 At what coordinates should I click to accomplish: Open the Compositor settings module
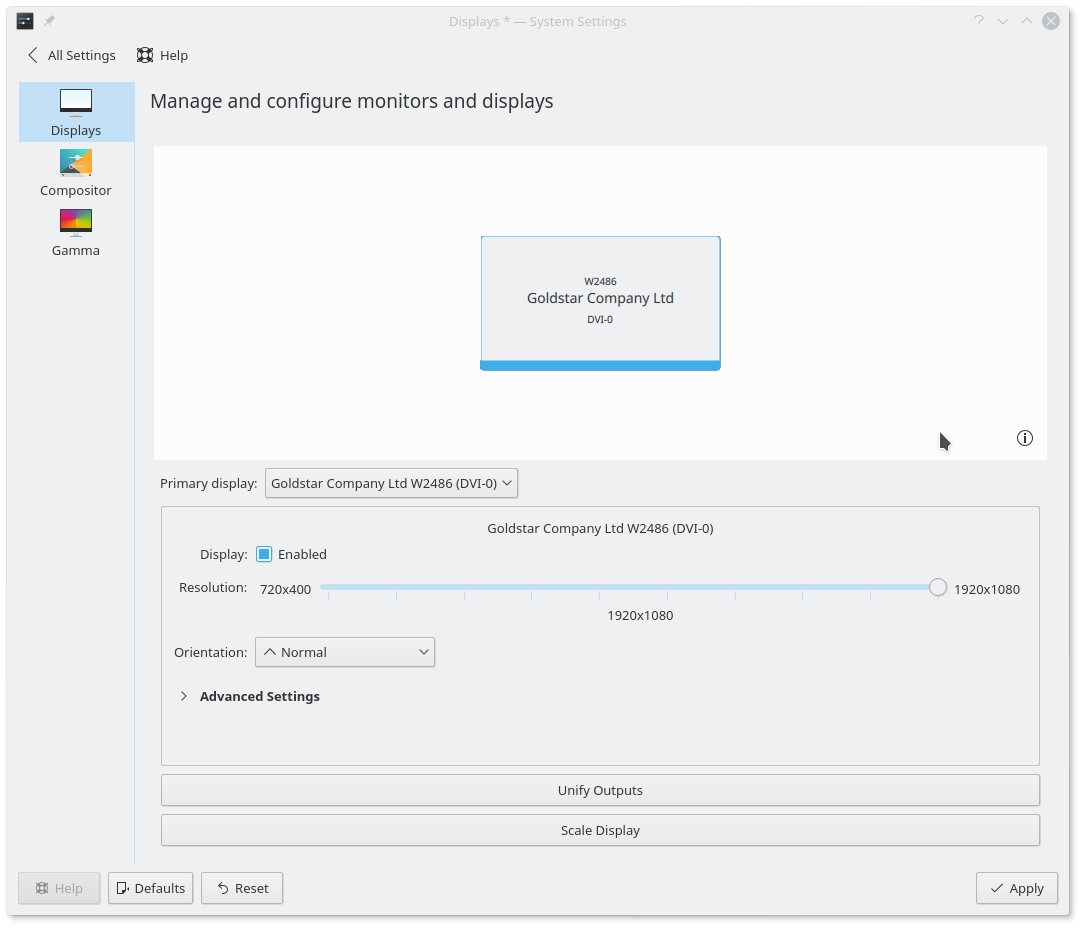76,172
